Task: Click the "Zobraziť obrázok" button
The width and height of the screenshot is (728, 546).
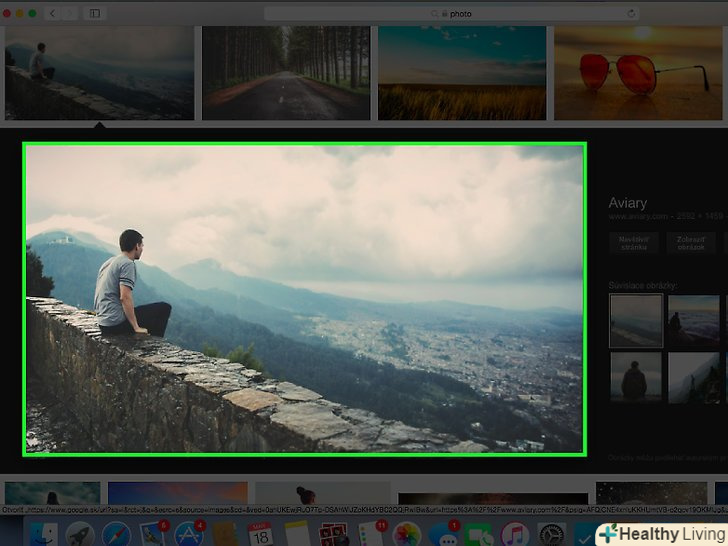Action: (691, 243)
